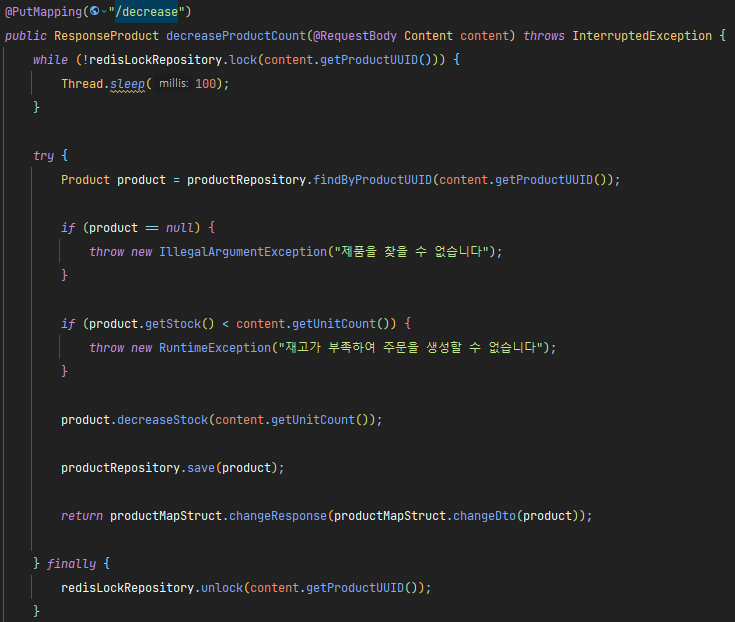
Task: Click the lock method call in while condition
Action: 243,60
